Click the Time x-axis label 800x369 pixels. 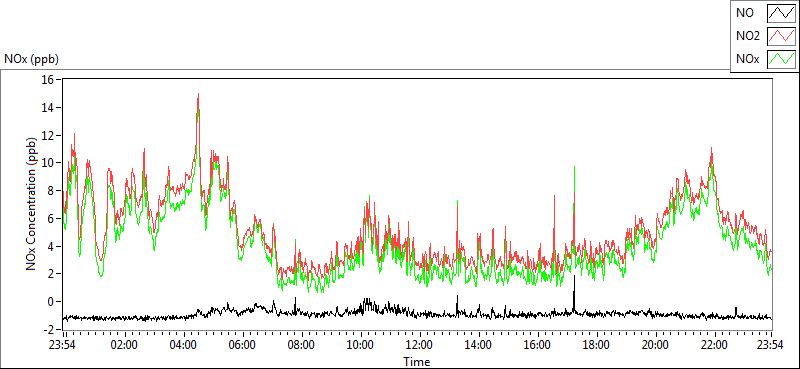(416, 362)
